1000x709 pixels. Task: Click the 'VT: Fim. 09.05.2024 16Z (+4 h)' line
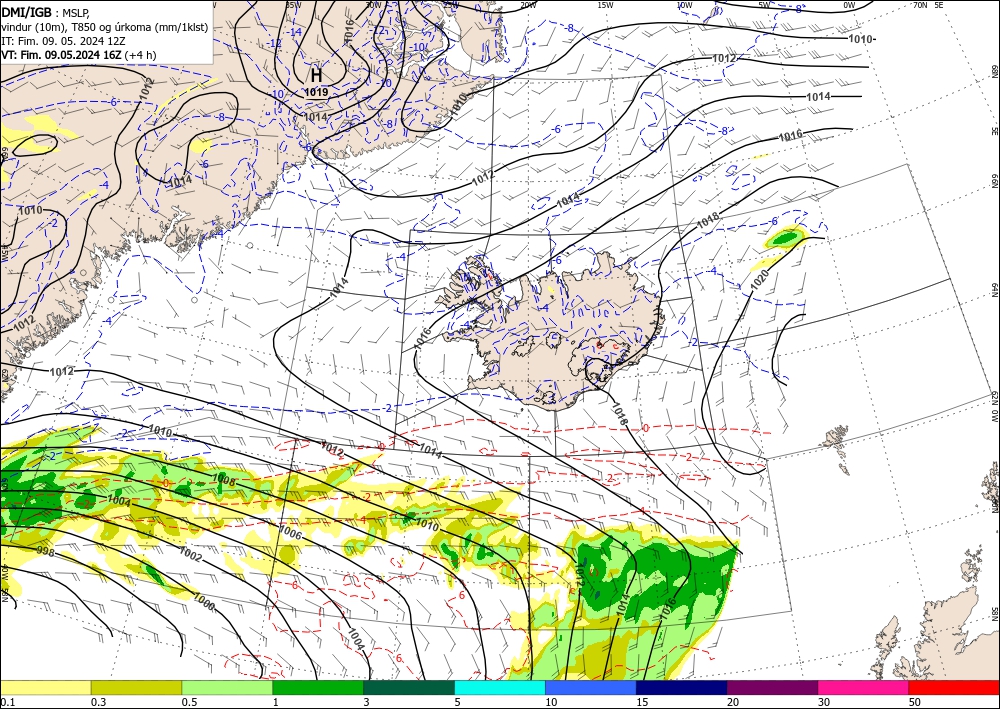(x=79, y=55)
